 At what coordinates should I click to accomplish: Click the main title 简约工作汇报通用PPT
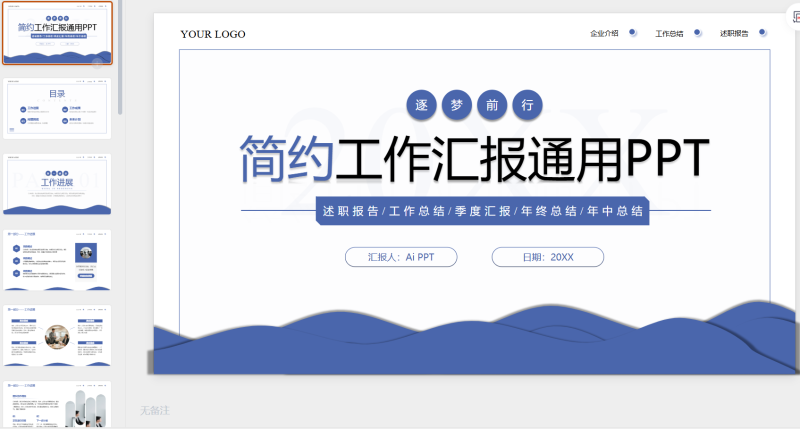coord(474,159)
